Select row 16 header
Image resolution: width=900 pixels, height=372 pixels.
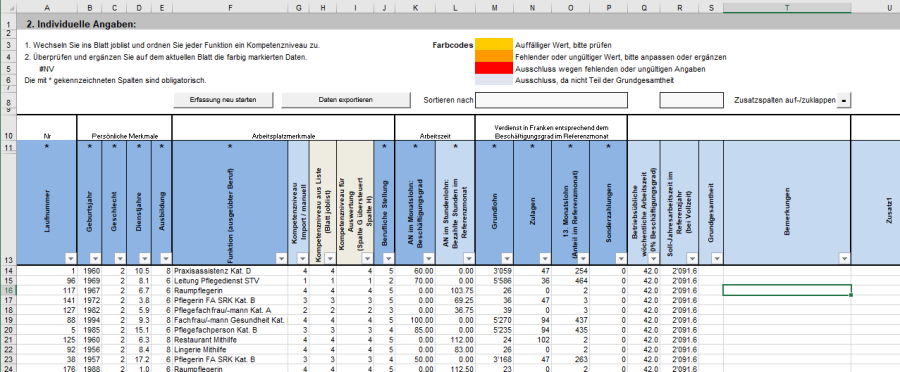(x=9, y=290)
